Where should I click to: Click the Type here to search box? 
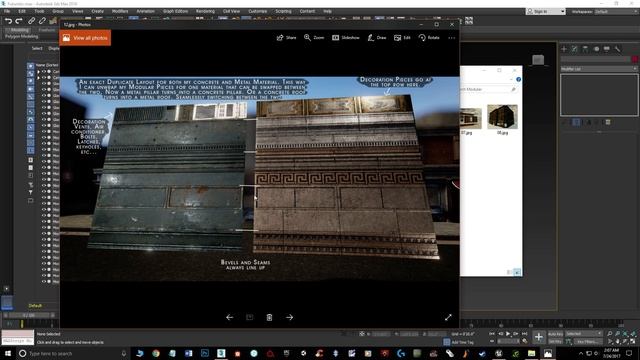click(69, 353)
